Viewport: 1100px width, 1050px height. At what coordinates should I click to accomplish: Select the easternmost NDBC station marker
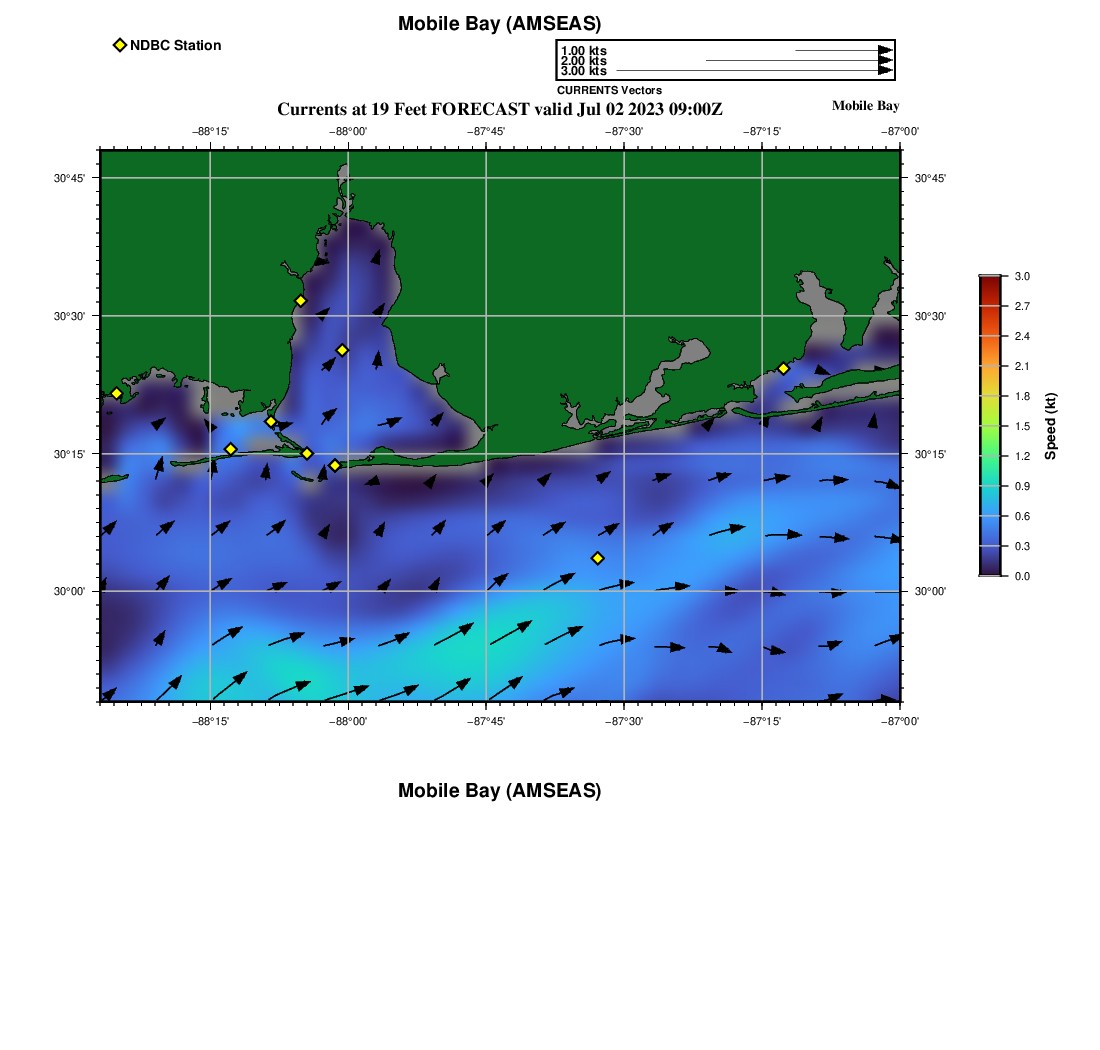[x=783, y=368]
